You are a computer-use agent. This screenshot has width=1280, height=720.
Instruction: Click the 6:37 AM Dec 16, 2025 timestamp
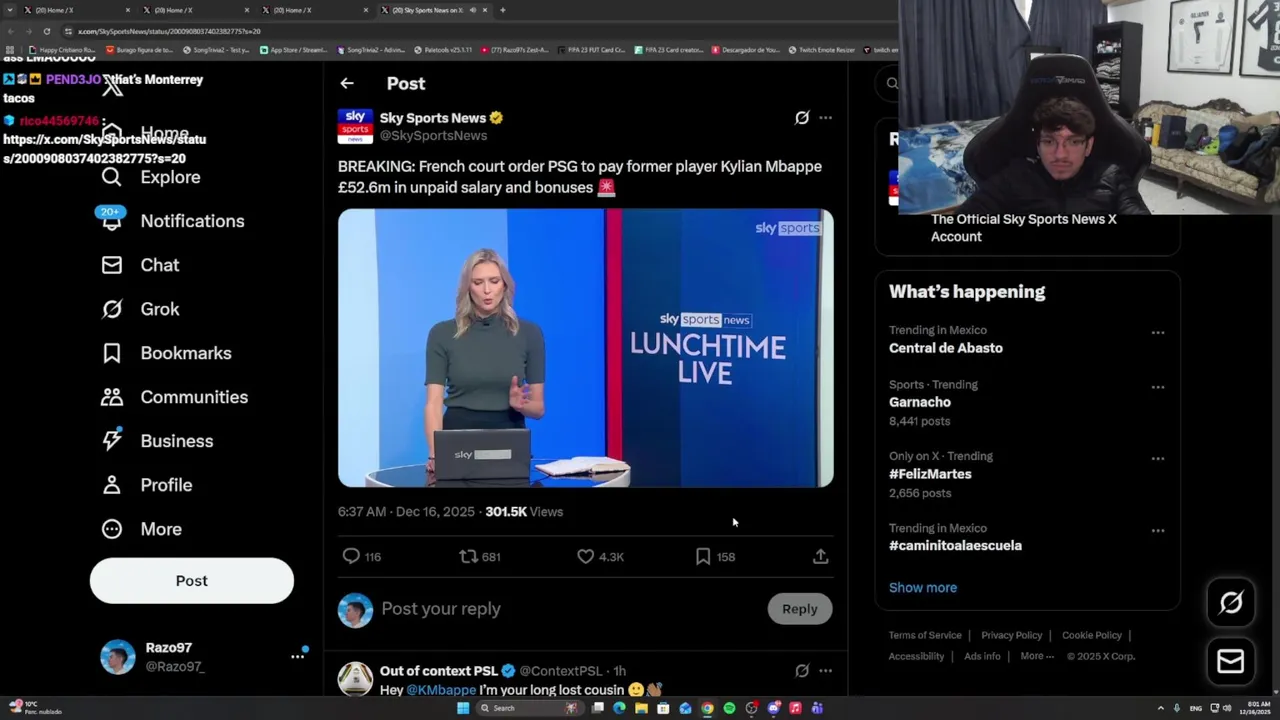[x=406, y=512]
